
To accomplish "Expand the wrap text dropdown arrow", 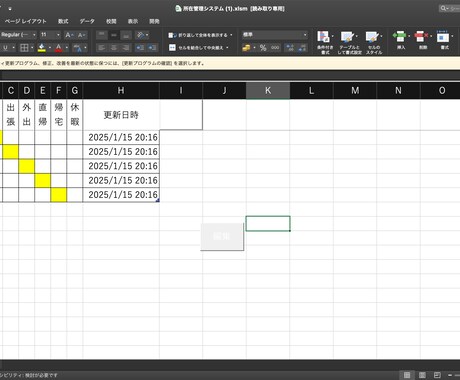I will [231, 35].
